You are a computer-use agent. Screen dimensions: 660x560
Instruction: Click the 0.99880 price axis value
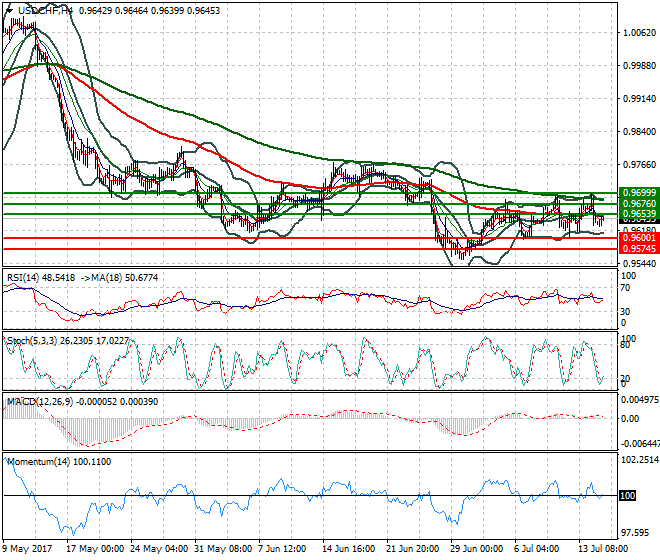pyautogui.click(x=639, y=66)
